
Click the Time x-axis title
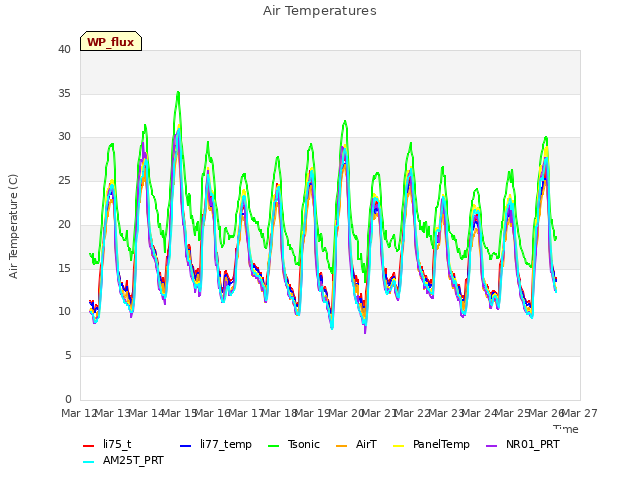[566, 429]
